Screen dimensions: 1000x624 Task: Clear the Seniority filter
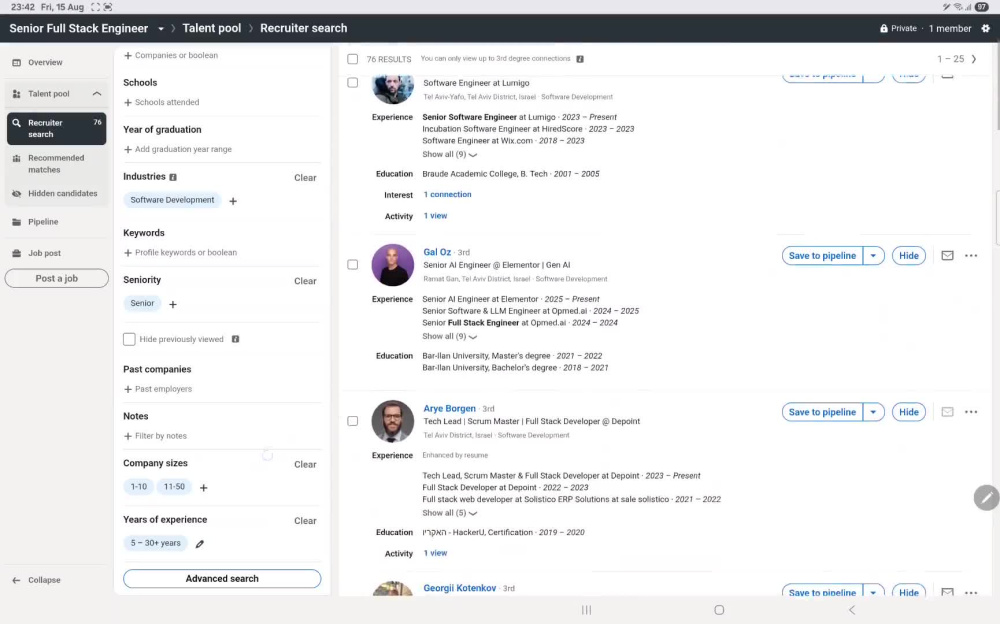[x=305, y=281]
